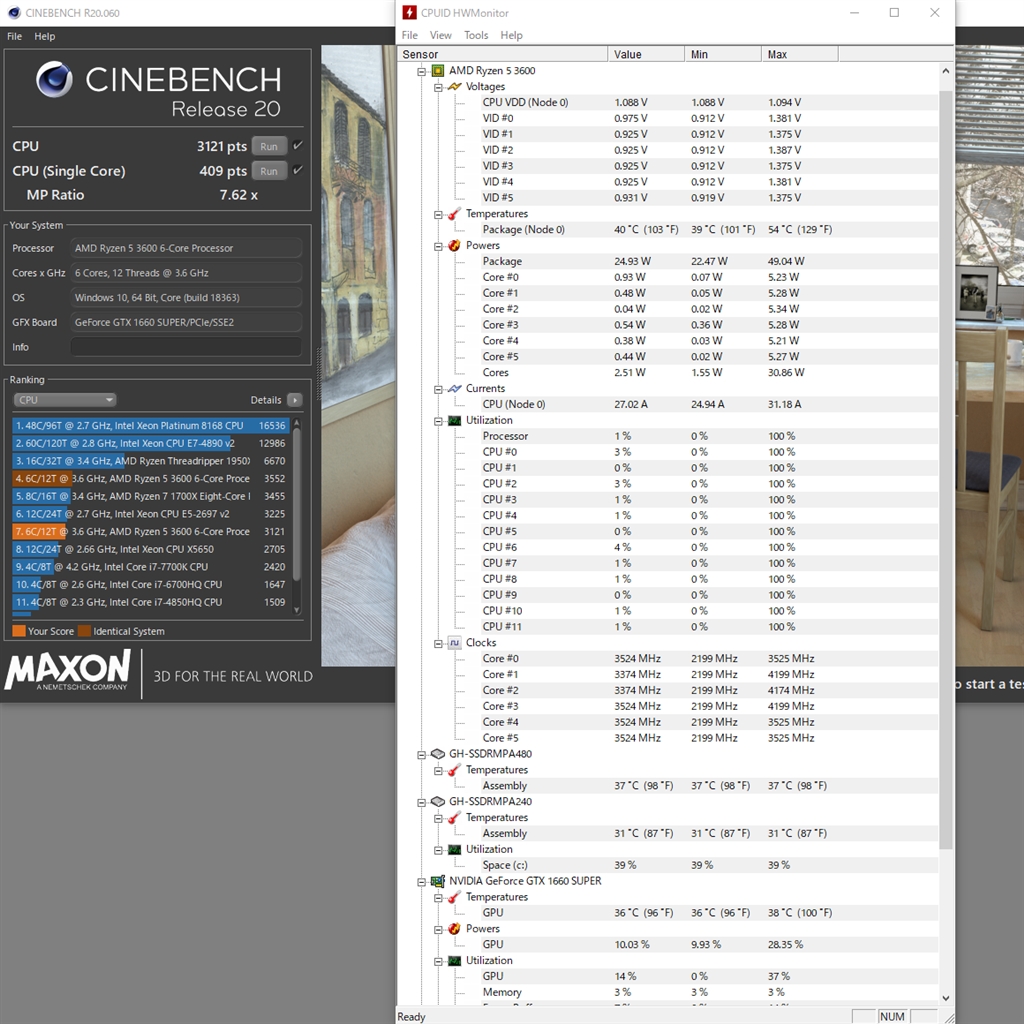Collapse the Currents group
The width and height of the screenshot is (1024, 1024).
click(438, 389)
